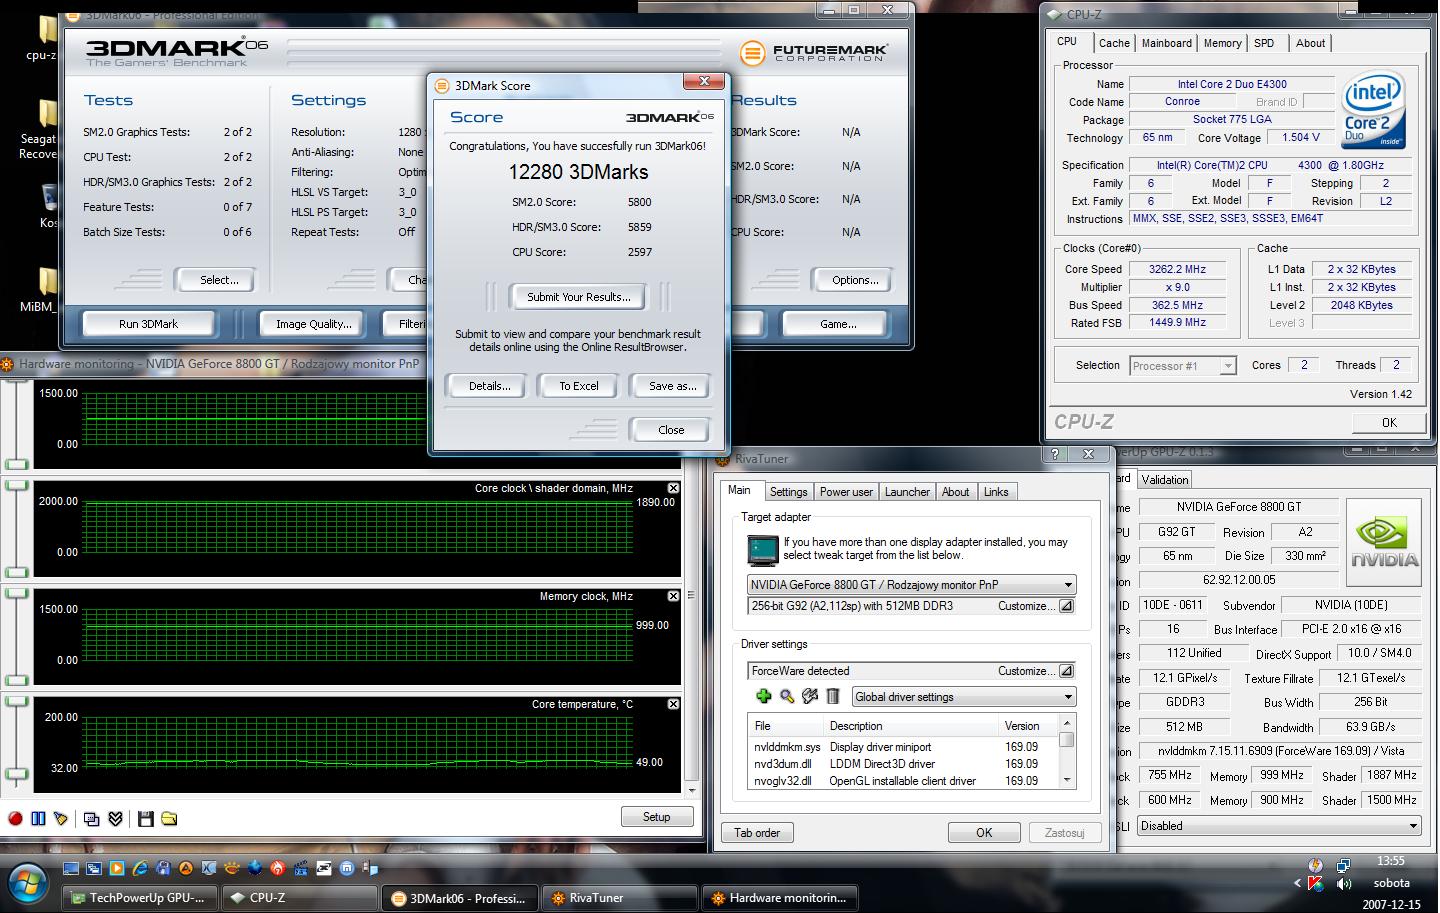Click the trash can delete icon in RivaTuner
This screenshot has width=1440, height=913.
832,696
